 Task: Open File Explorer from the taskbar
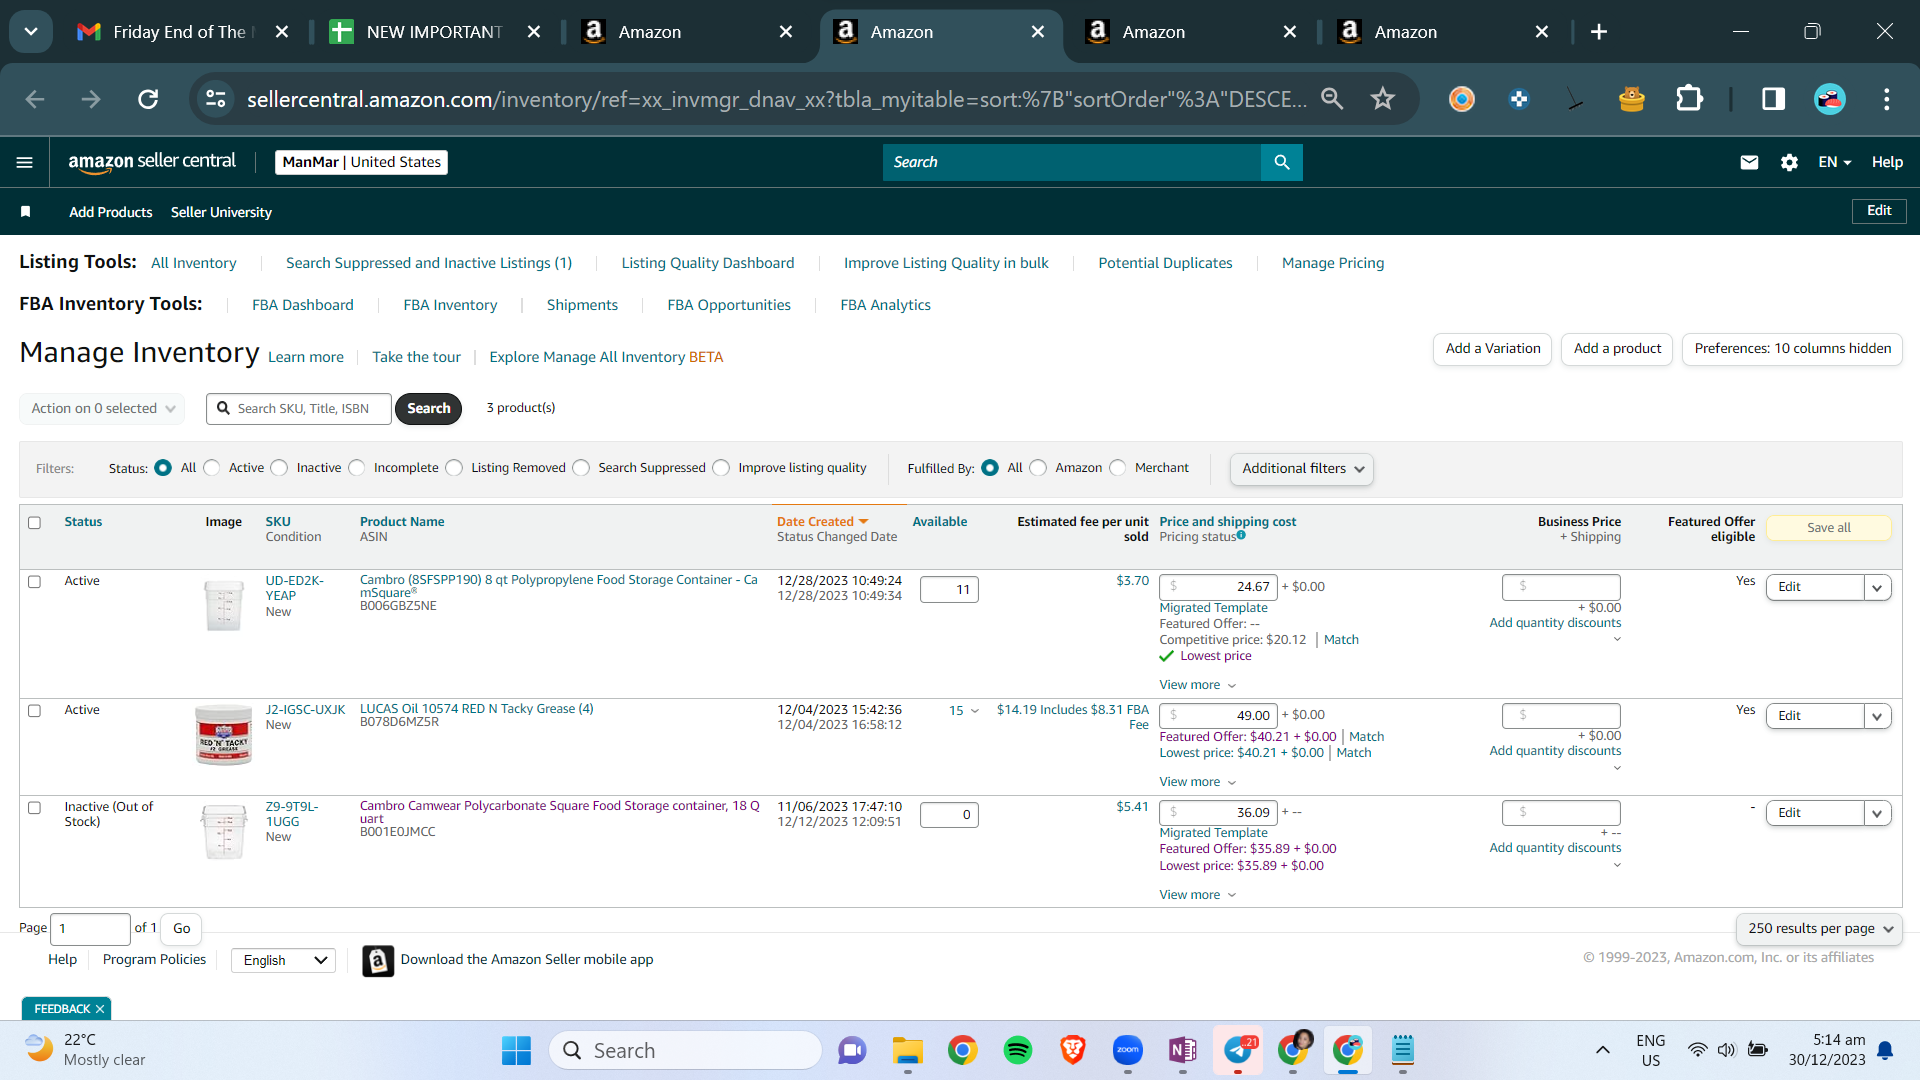(x=908, y=1050)
